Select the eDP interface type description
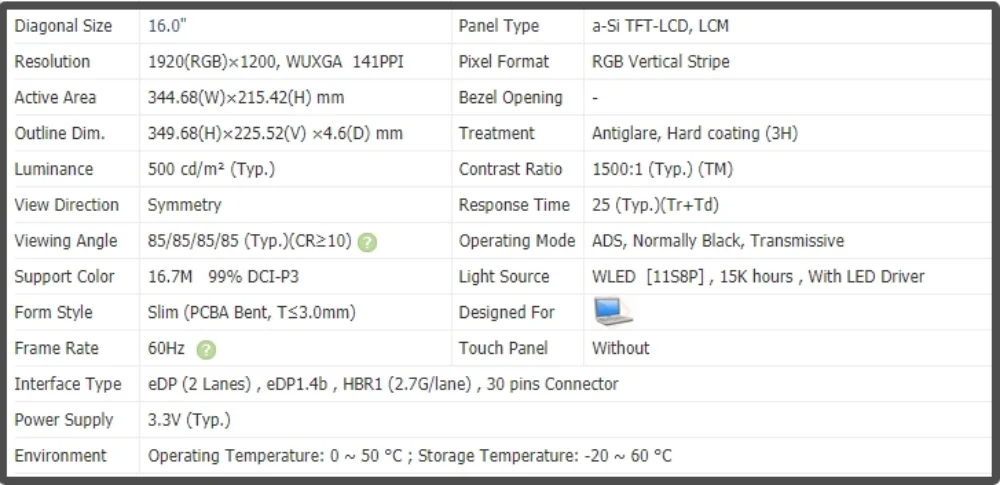Image resolution: width=1000 pixels, height=485 pixels. pyautogui.click(x=383, y=384)
